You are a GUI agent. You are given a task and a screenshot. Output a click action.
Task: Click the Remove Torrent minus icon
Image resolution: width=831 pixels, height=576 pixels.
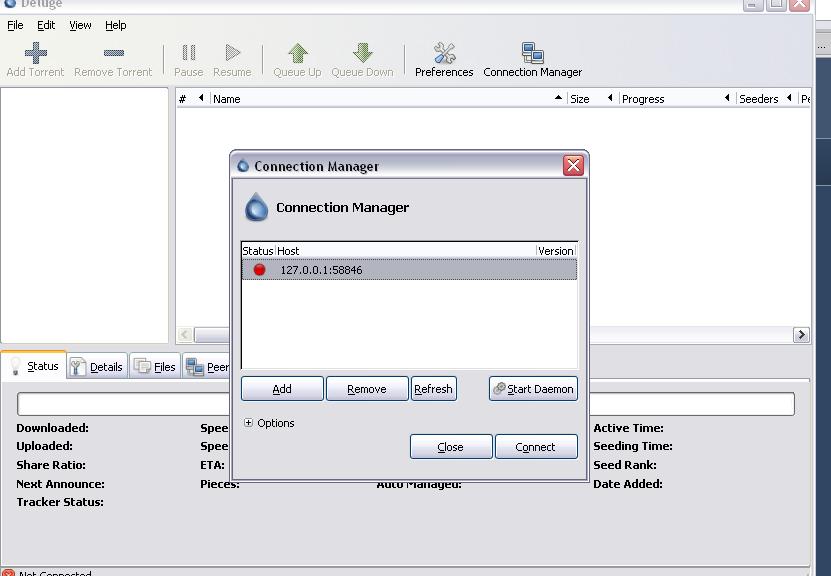[113, 53]
